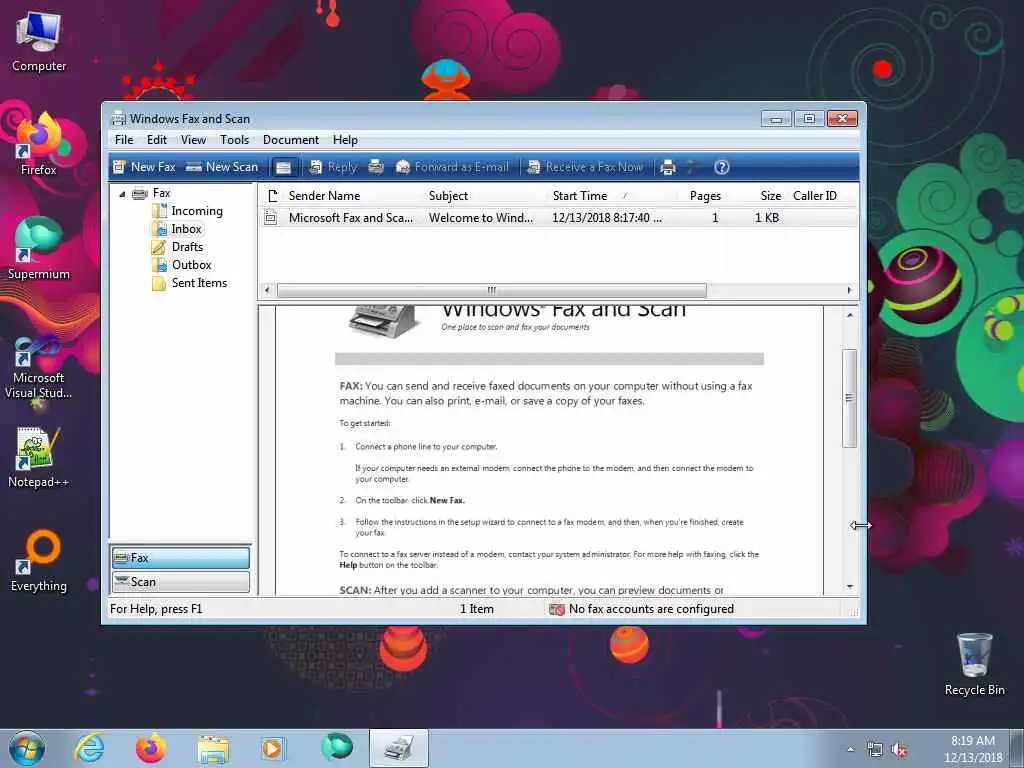Click Windows Fax and Scan title bar icon
Screen dimensions: 1024x768
(x=118, y=118)
